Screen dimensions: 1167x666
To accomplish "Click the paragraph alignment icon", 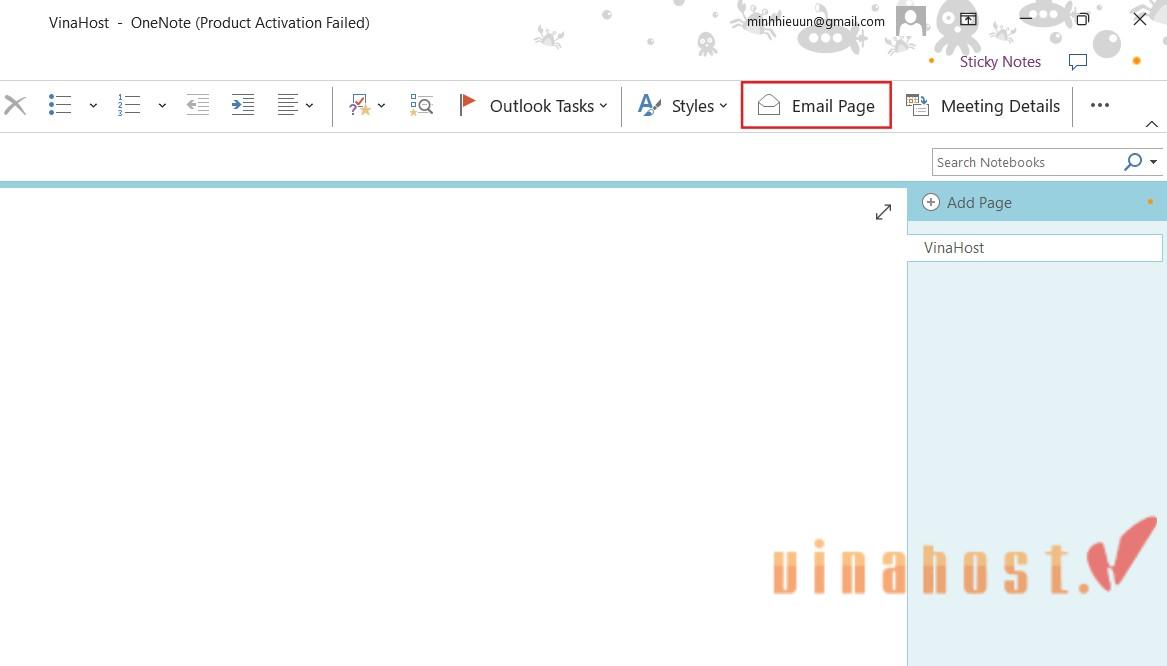I will 287,105.
